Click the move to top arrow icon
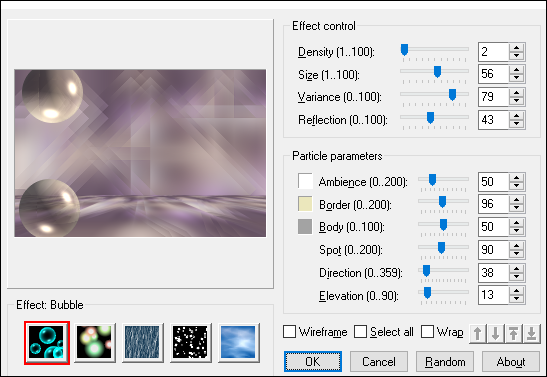 pyautogui.click(x=514, y=333)
